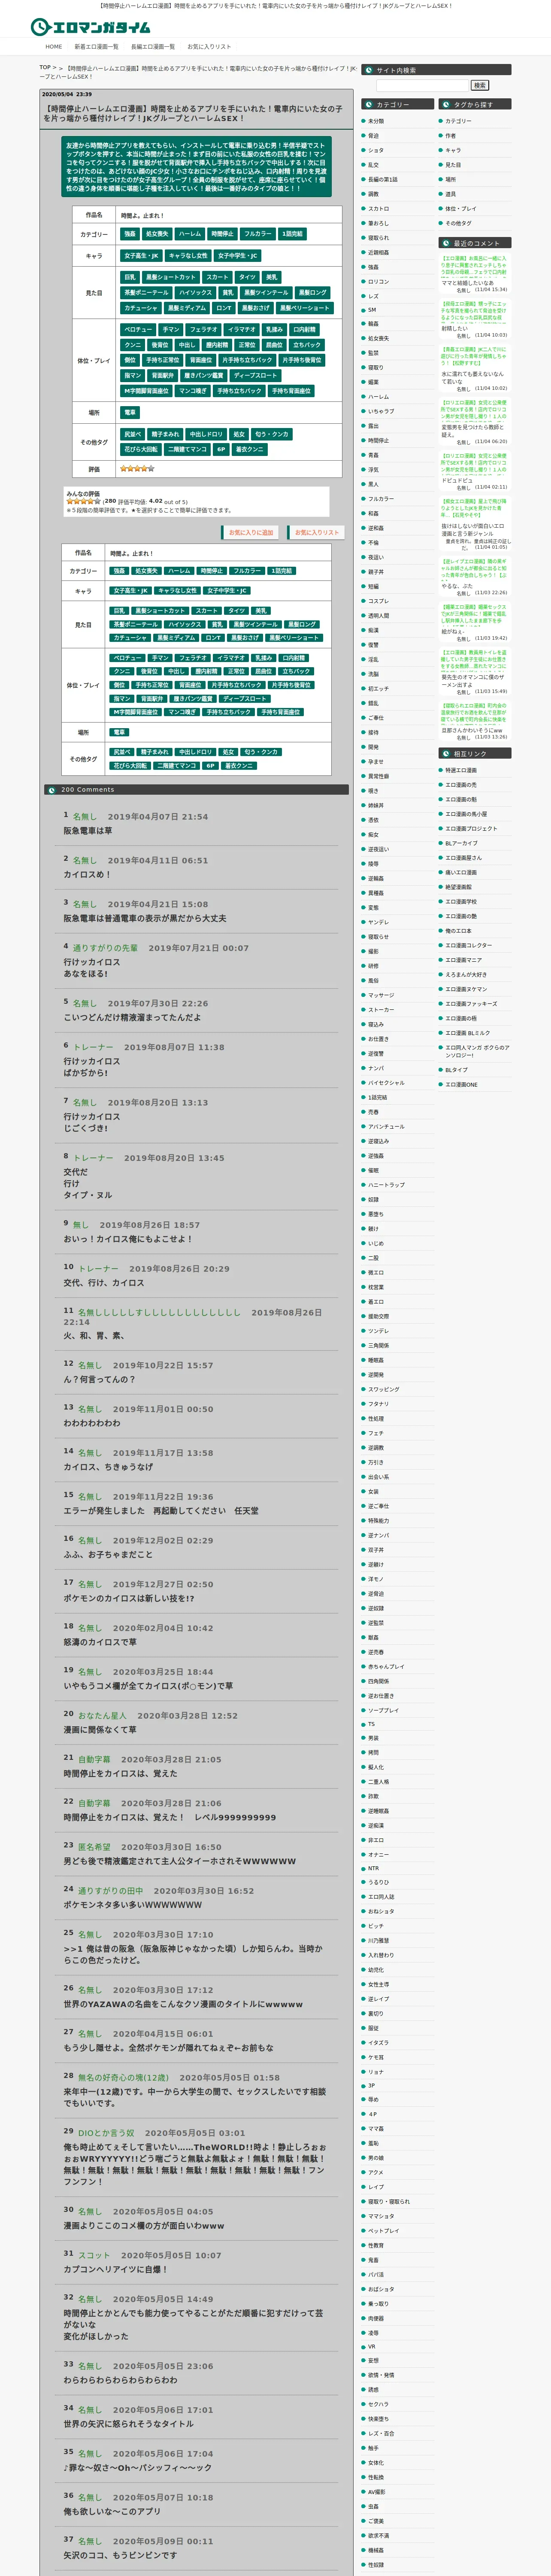This screenshot has height=2576, width=551.
Task: Open the VR category link
Action: [371, 2346]
